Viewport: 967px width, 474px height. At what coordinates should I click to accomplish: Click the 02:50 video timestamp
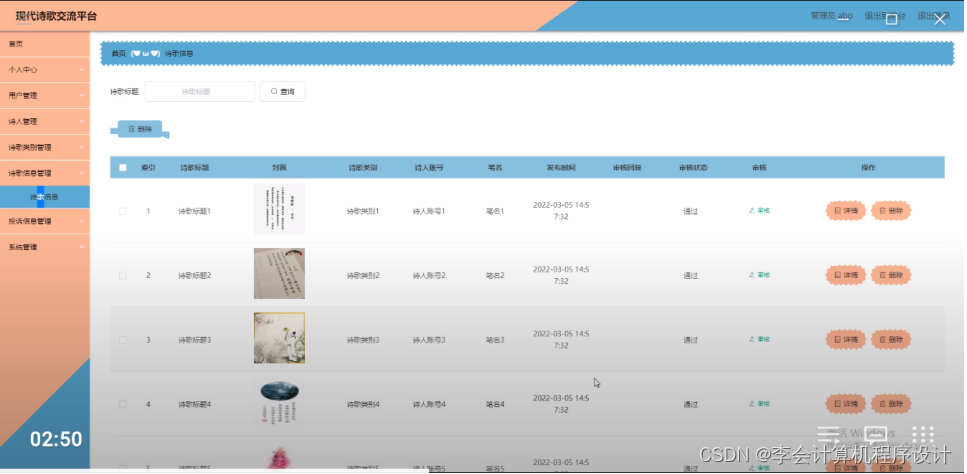[x=56, y=439]
